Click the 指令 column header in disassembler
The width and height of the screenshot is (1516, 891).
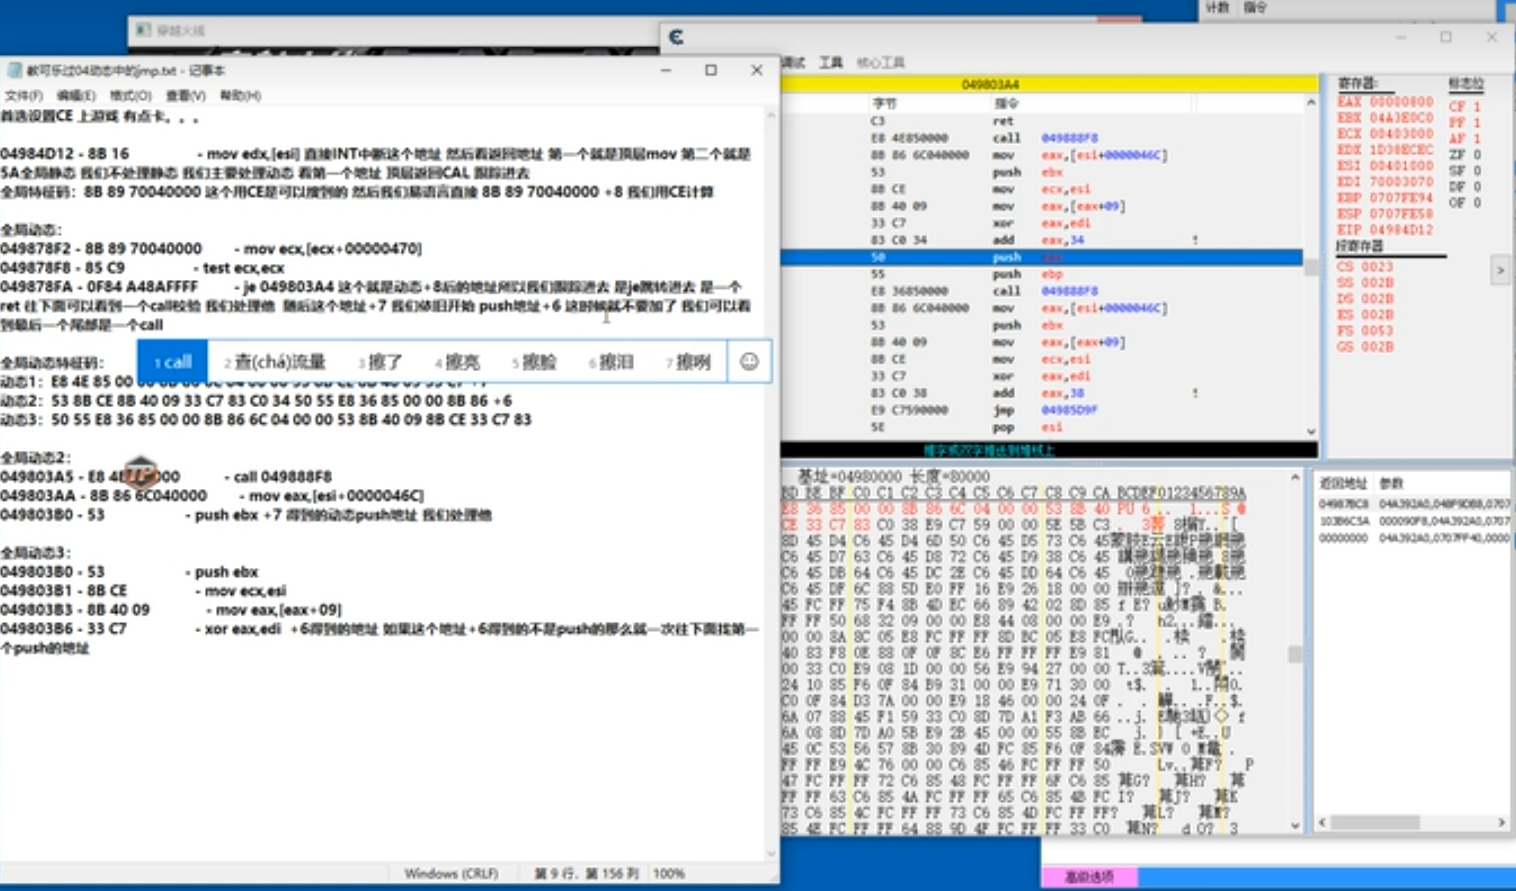[1006, 103]
